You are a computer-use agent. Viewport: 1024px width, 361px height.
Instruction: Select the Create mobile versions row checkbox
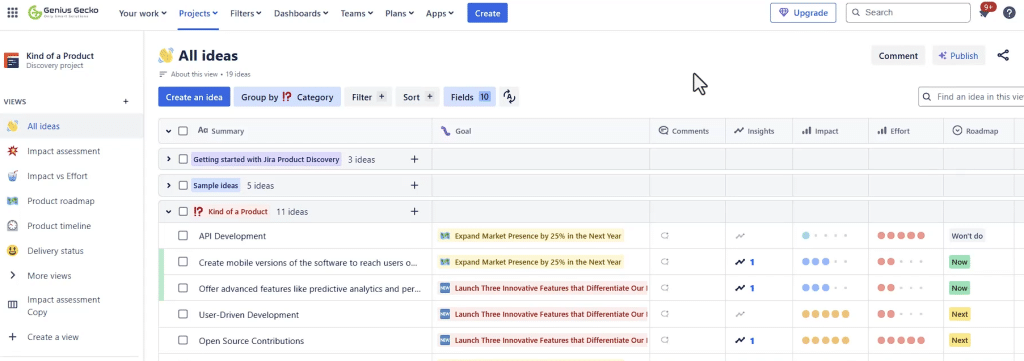click(184, 262)
